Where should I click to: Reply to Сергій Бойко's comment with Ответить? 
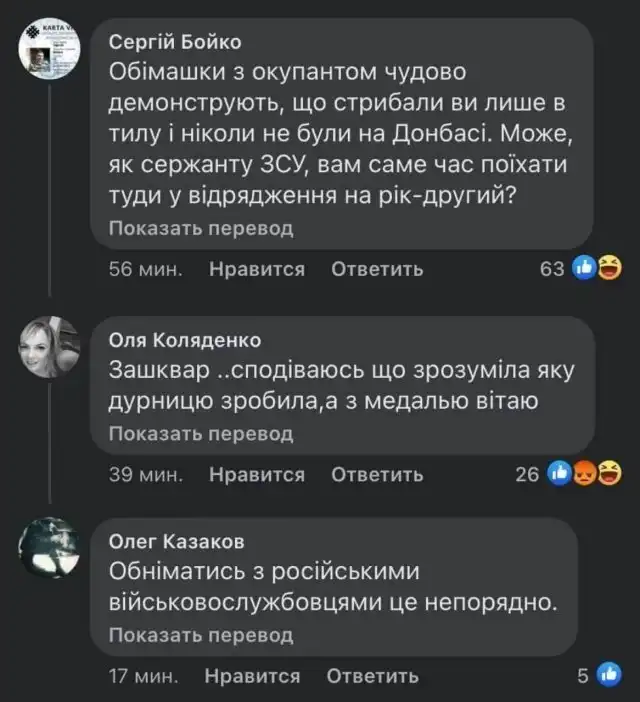click(377, 269)
